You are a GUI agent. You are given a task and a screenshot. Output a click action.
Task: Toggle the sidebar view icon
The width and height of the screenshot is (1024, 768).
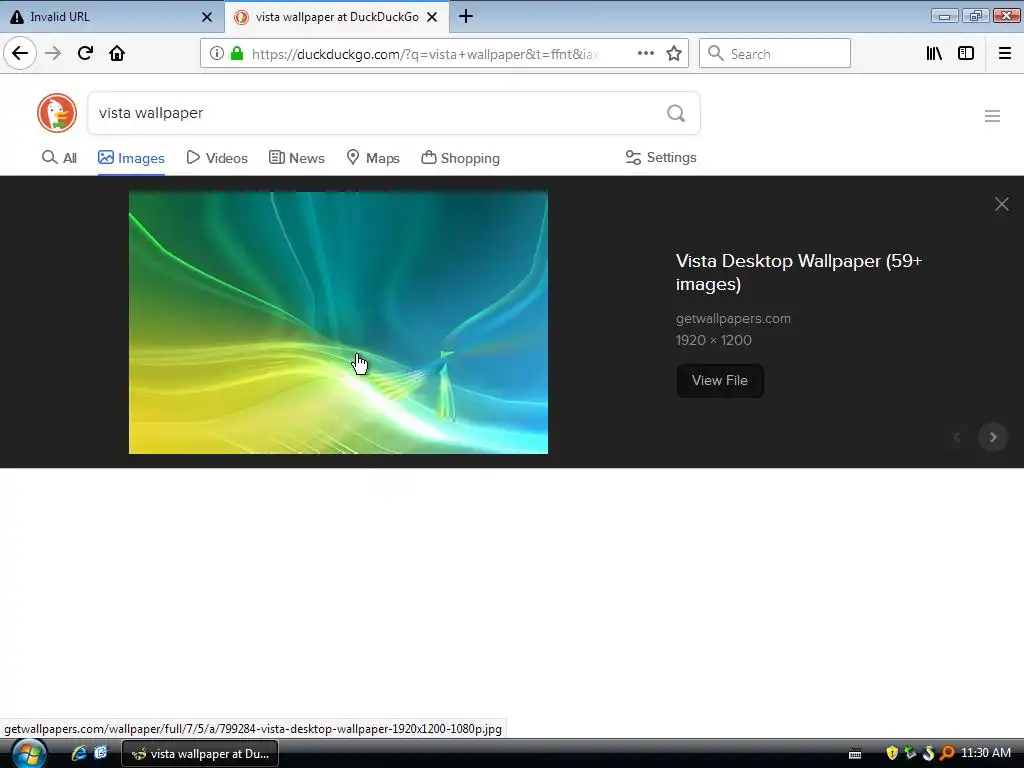pyautogui.click(x=966, y=54)
